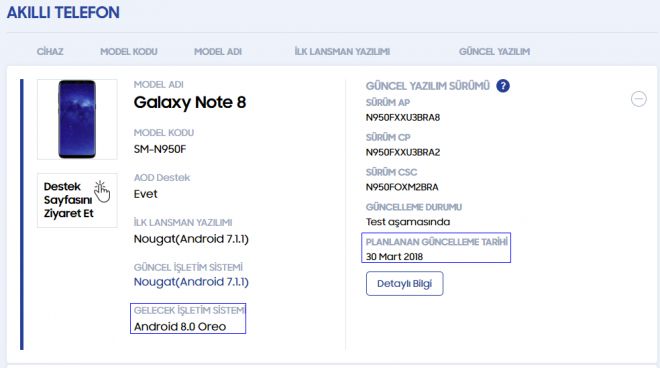The width and height of the screenshot is (660, 368).
Task: Click the current OS Nougat(Android 7.1.1) link
Action: point(191,282)
